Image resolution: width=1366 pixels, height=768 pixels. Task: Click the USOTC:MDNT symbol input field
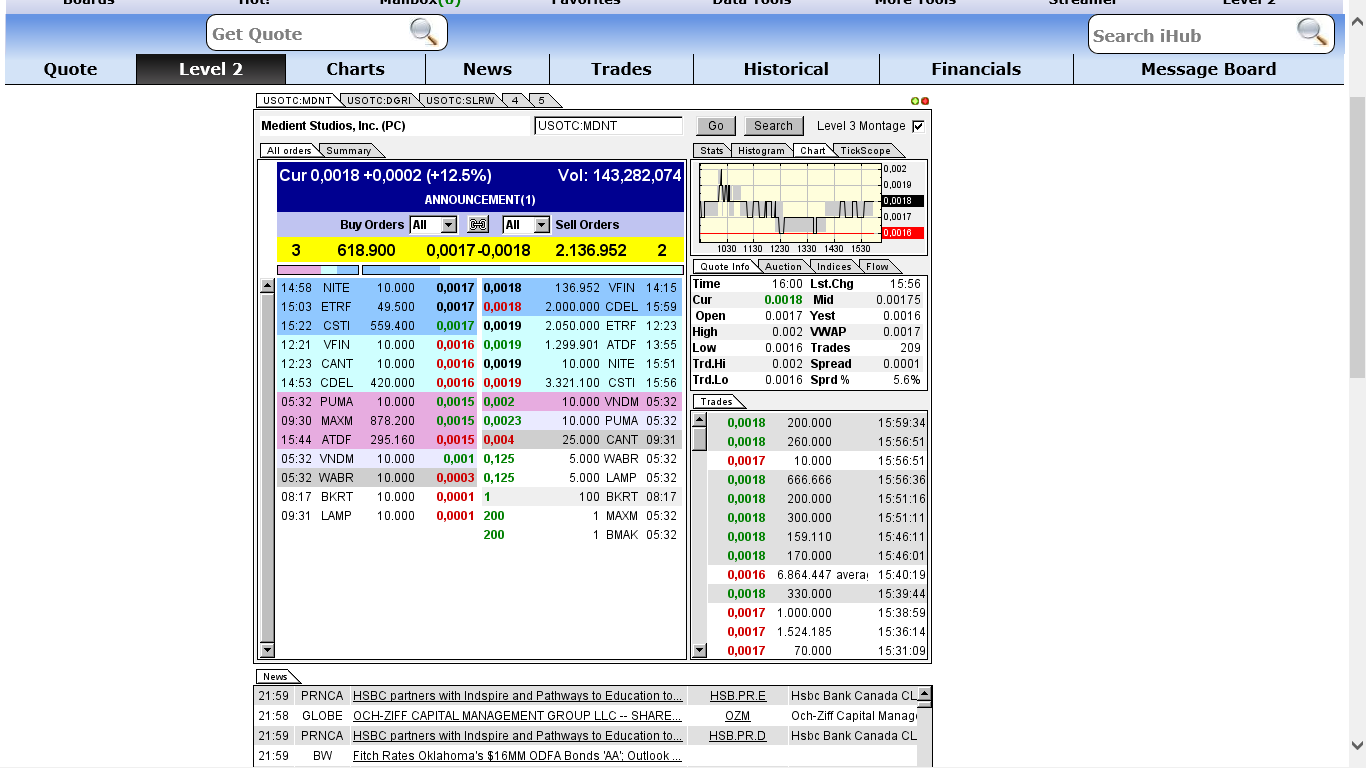608,126
